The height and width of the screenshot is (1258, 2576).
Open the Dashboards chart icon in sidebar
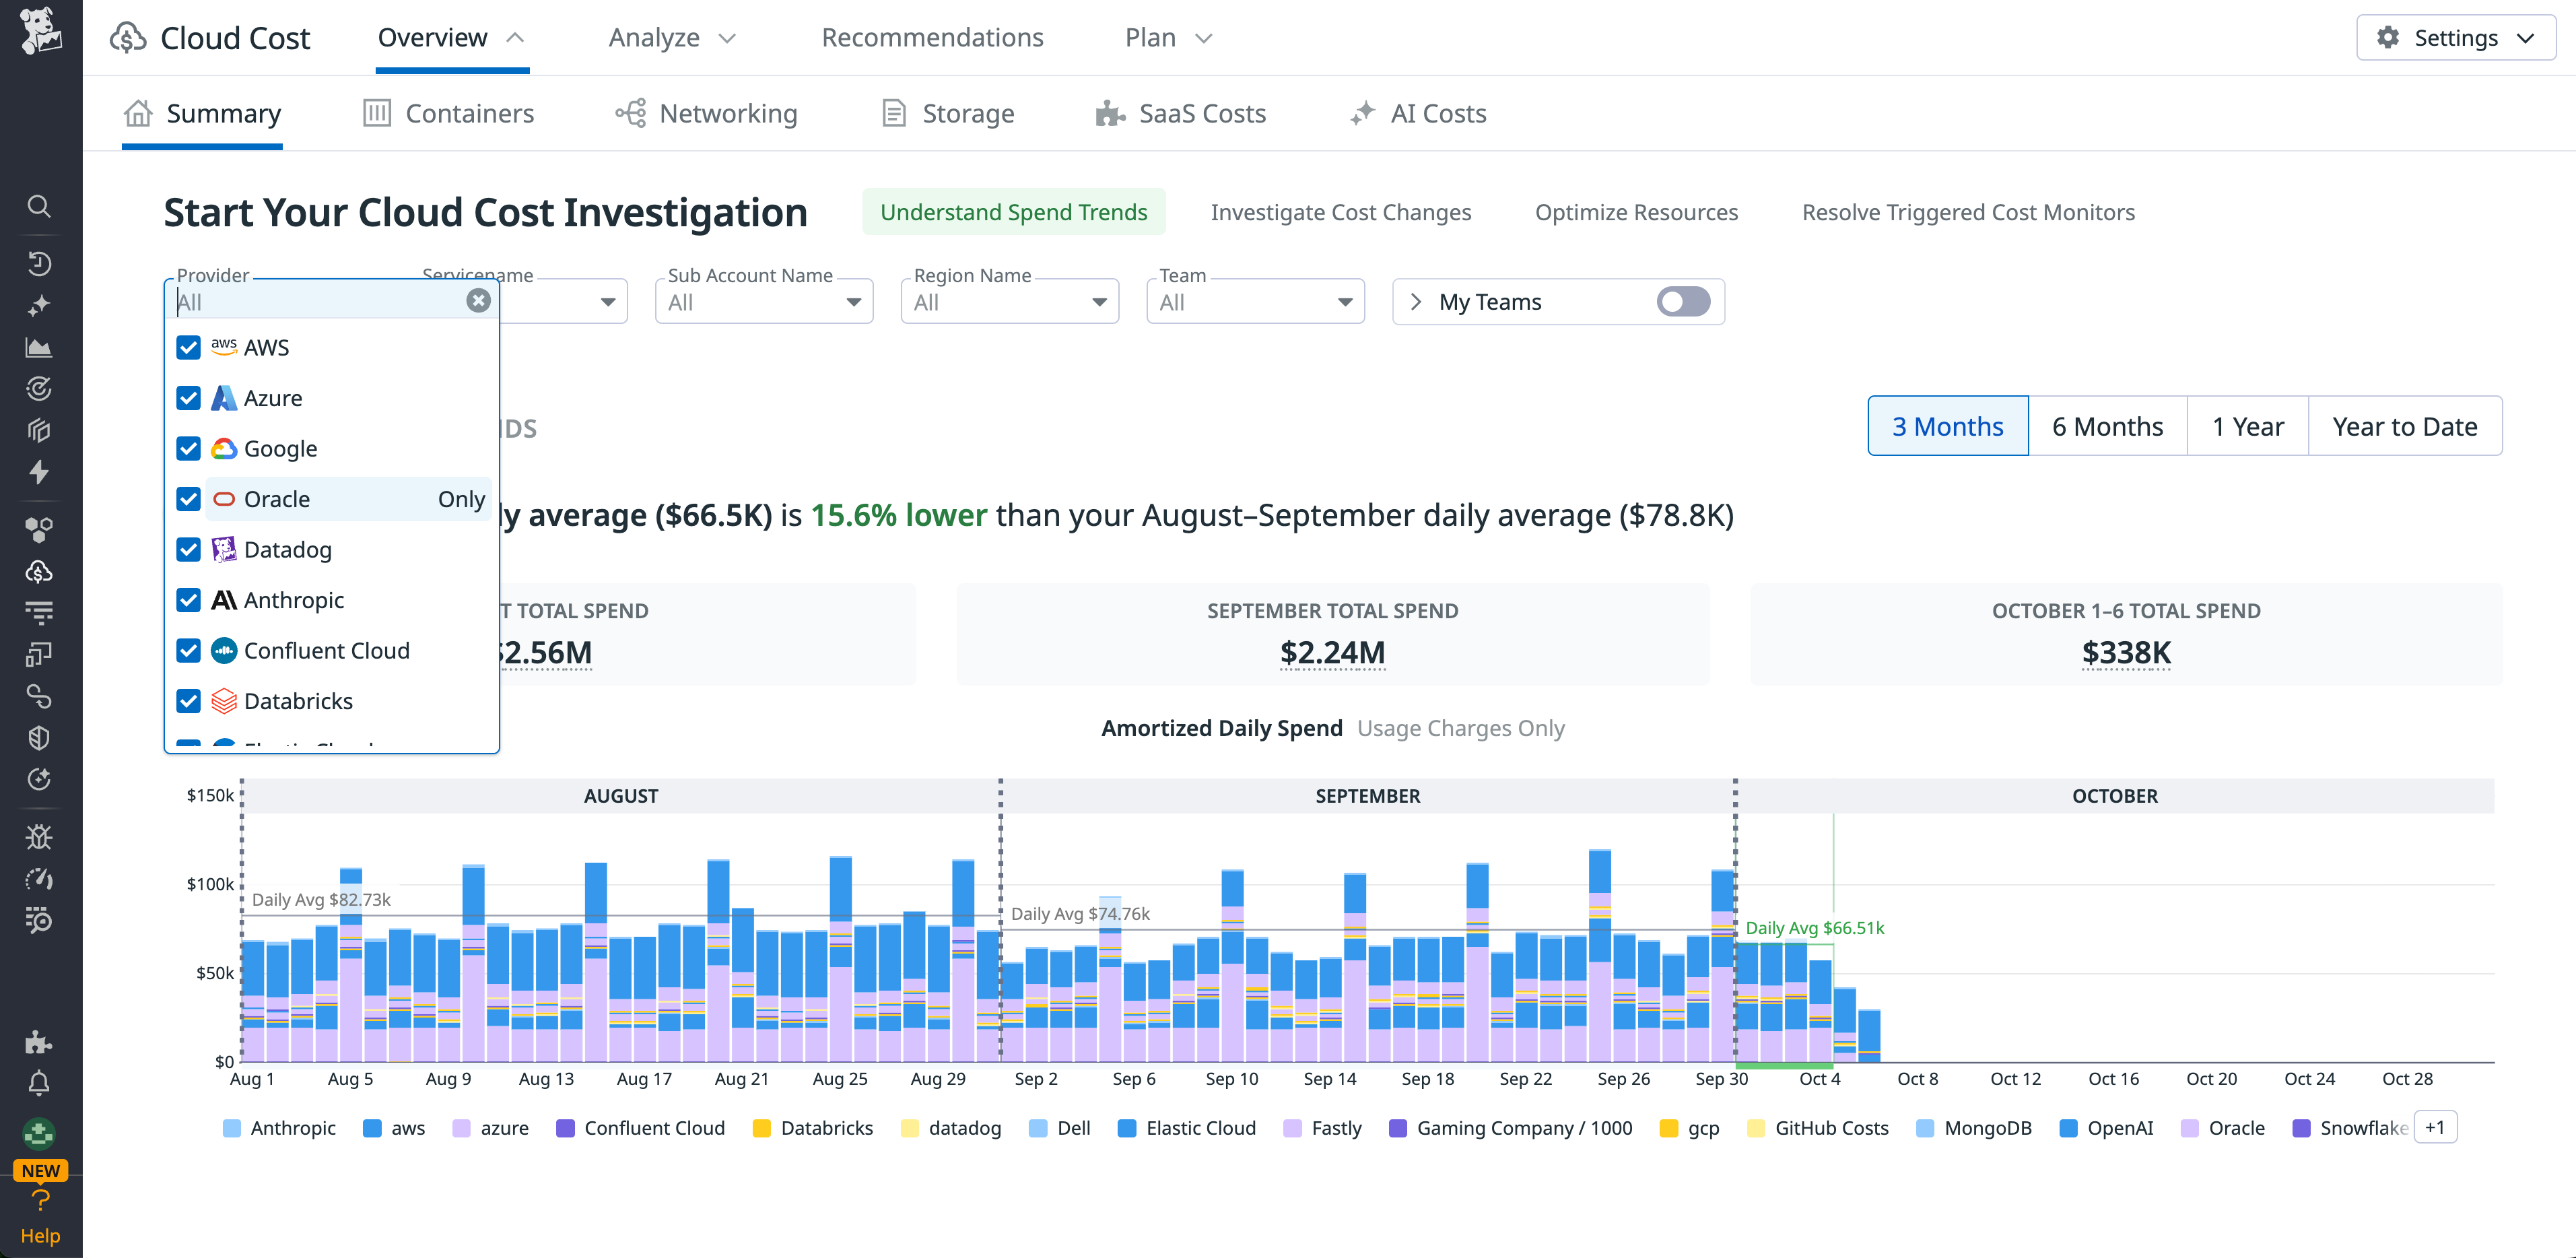pos(40,347)
